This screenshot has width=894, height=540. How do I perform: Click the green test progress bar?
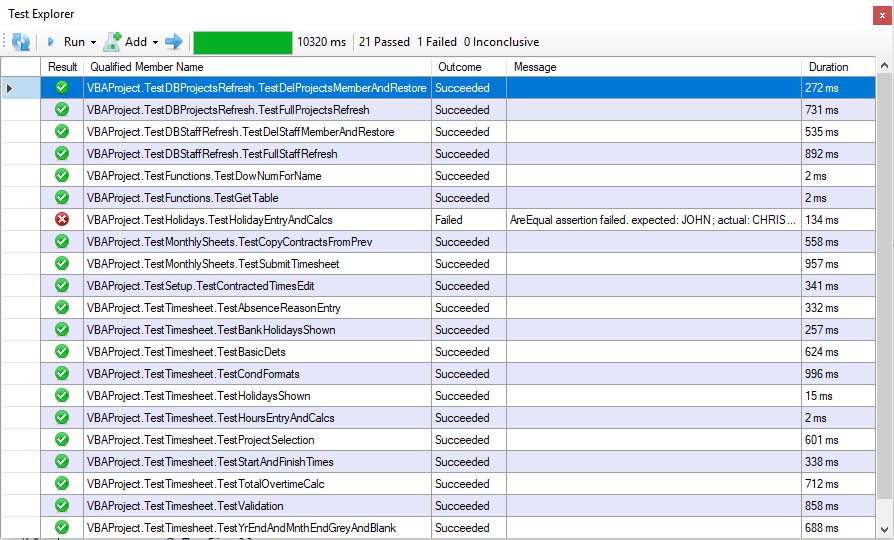point(243,43)
